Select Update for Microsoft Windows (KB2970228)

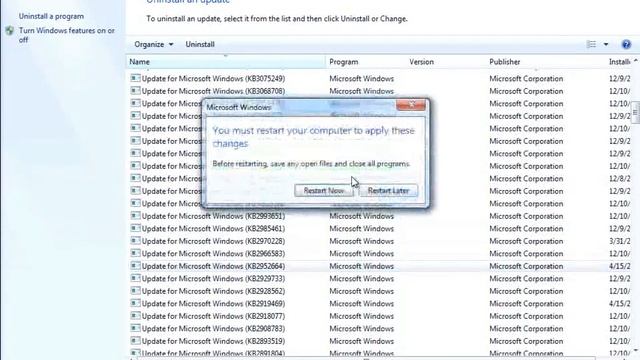tap(213, 241)
